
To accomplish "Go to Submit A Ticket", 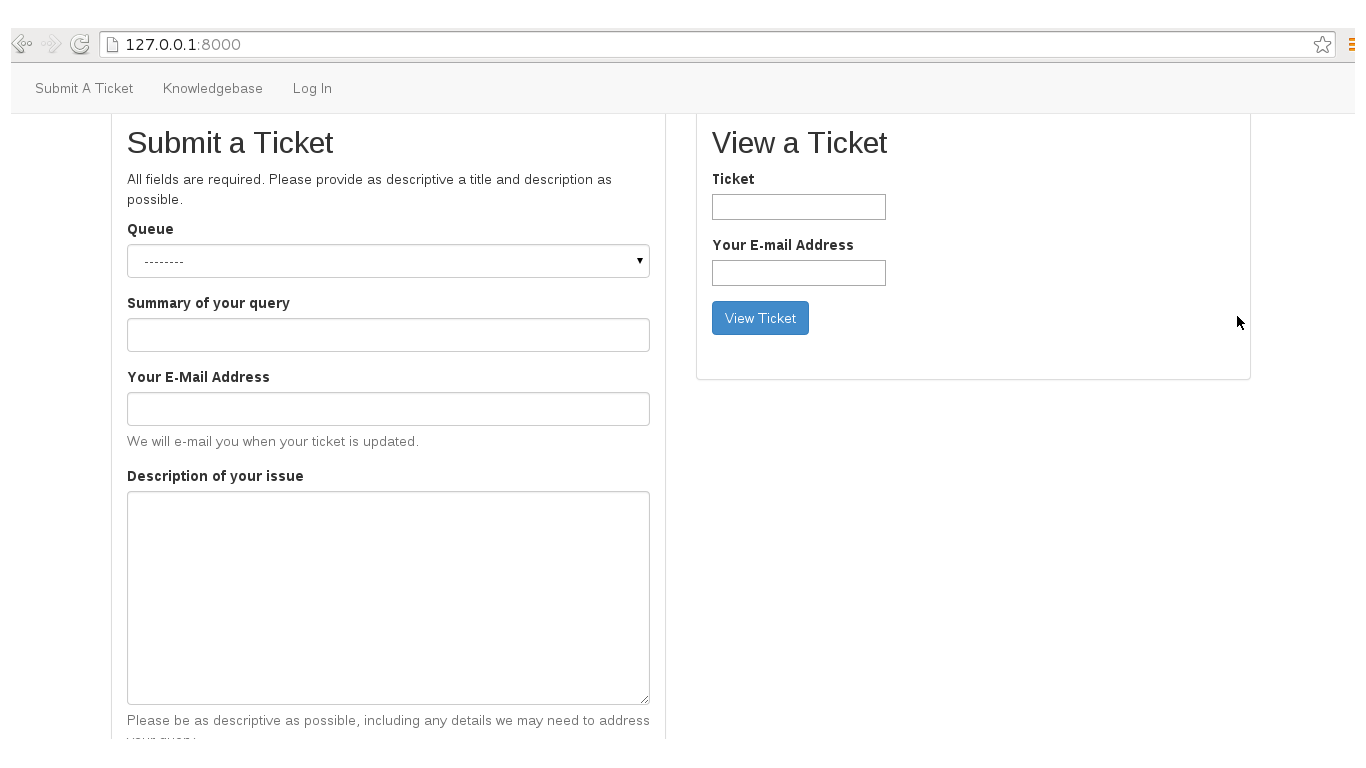I will tap(83, 88).
